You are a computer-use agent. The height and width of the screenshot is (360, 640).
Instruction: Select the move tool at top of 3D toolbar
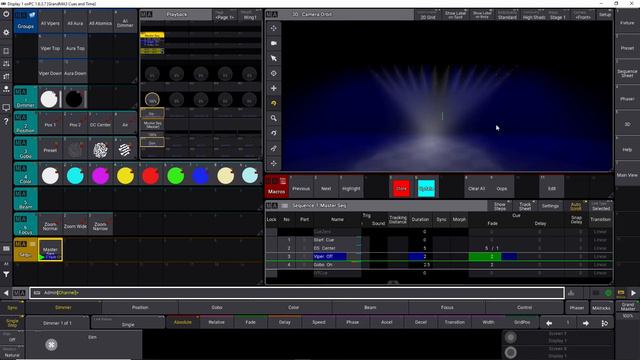click(x=273, y=28)
